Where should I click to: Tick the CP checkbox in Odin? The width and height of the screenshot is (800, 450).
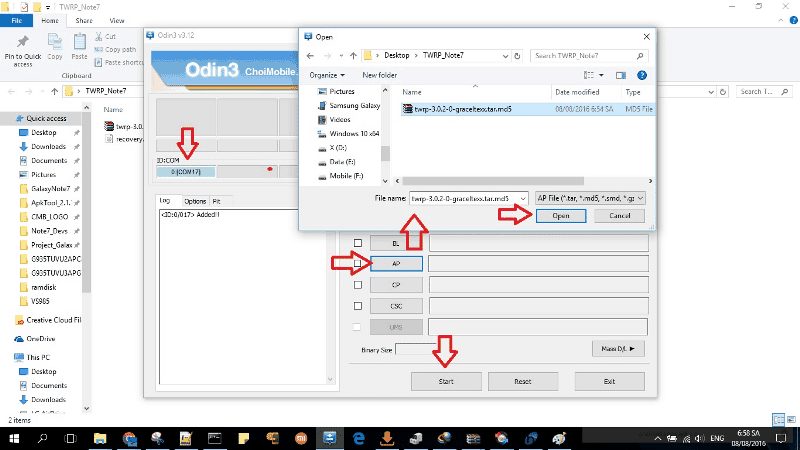[x=358, y=285]
